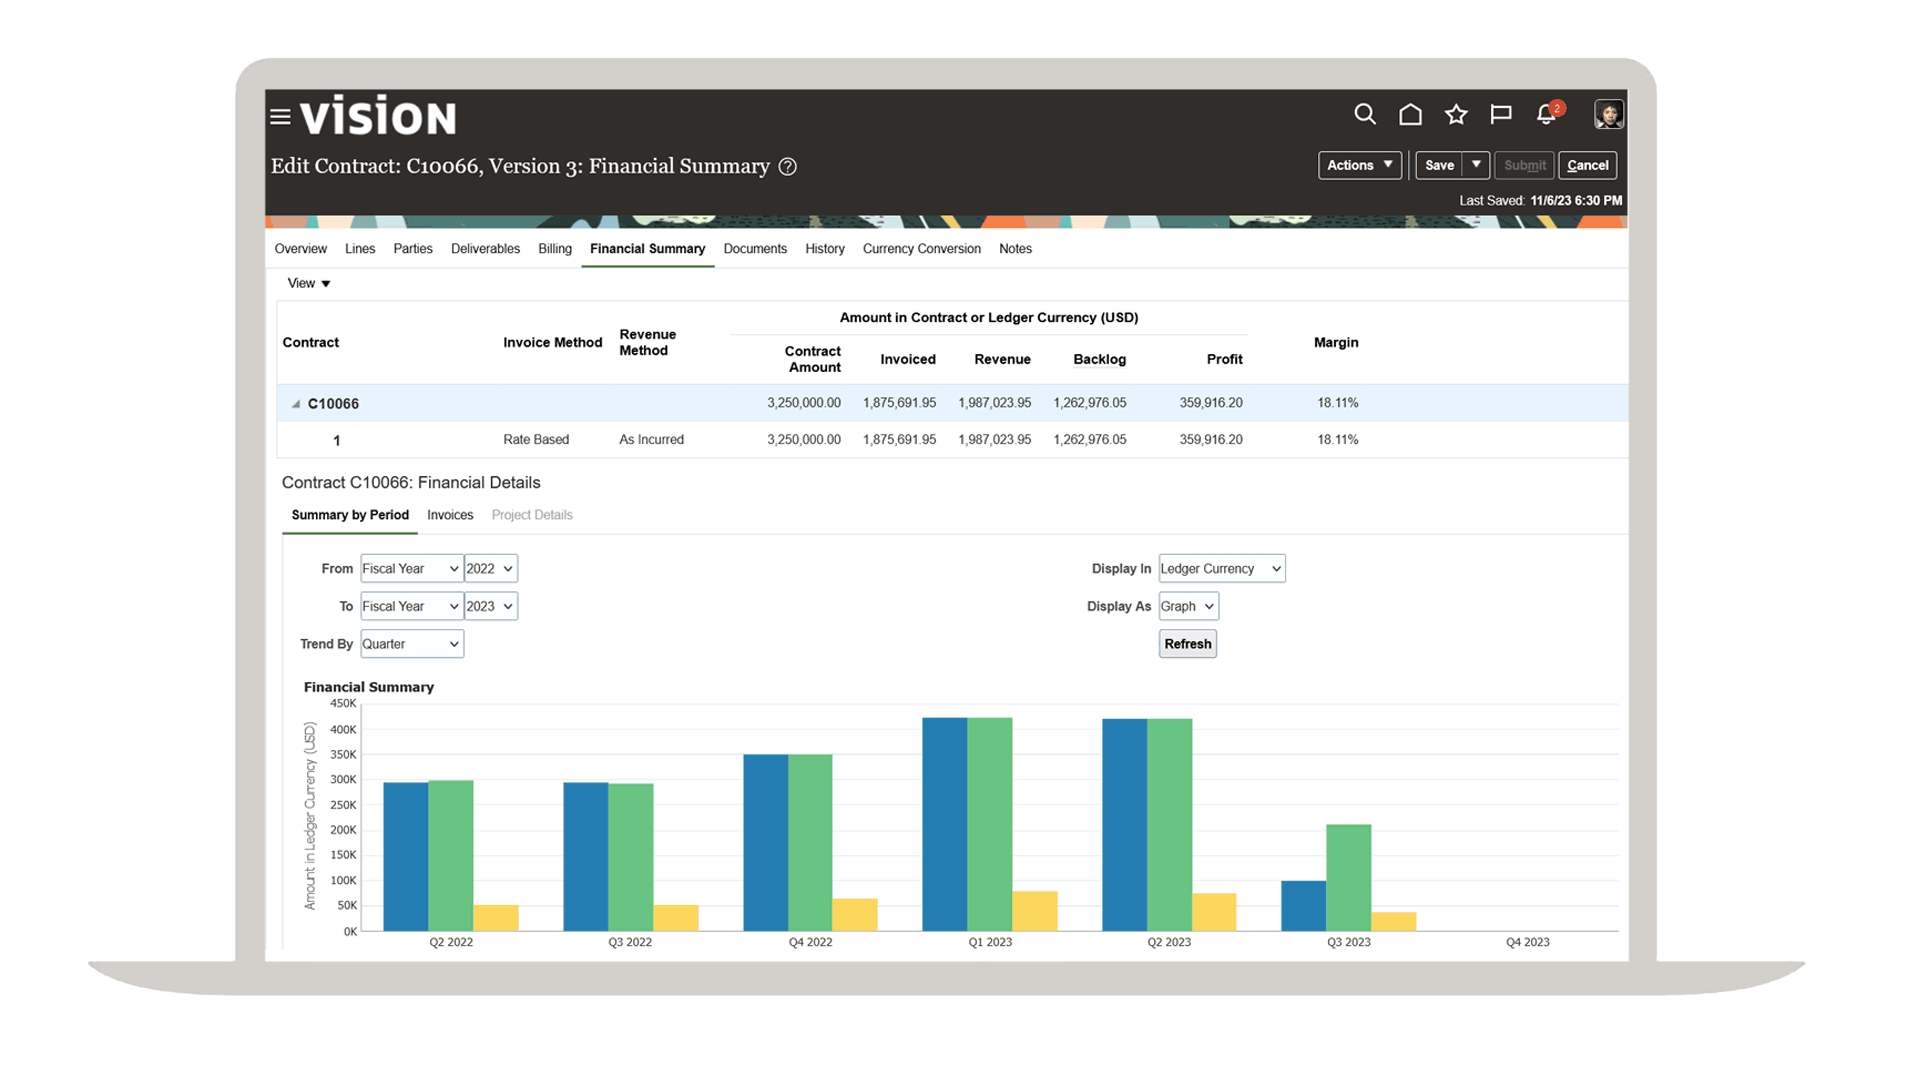Open notifications bell icon
The width and height of the screenshot is (1920, 1084).
click(1546, 115)
